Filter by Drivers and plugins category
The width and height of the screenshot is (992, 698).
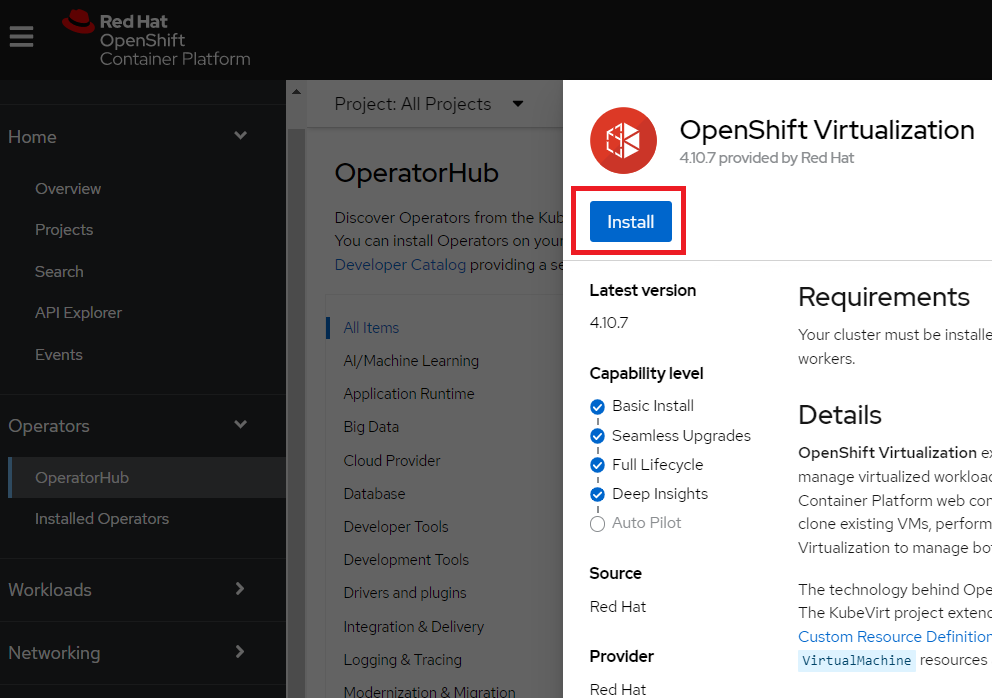pyautogui.click(x=405, y=593)
